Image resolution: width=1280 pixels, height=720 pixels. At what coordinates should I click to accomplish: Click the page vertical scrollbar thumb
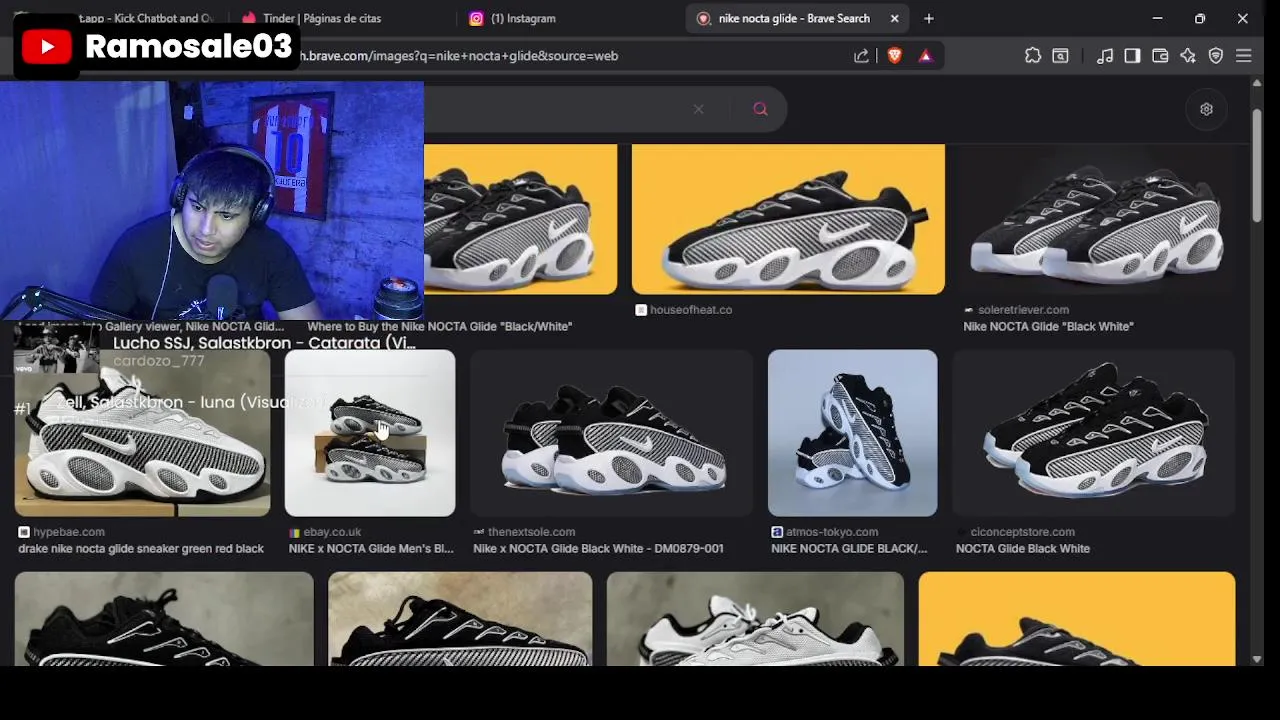[x=1257, y=165]
